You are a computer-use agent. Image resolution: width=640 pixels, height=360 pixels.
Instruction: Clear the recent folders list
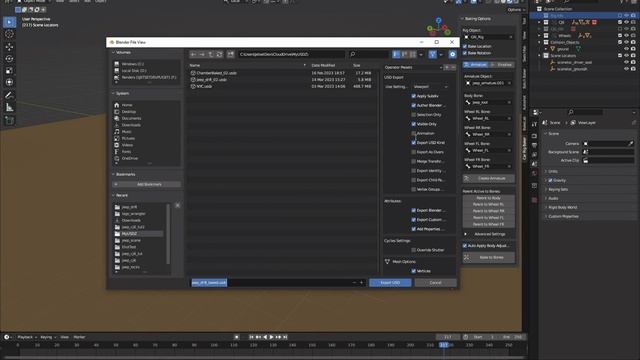(178, 205)
